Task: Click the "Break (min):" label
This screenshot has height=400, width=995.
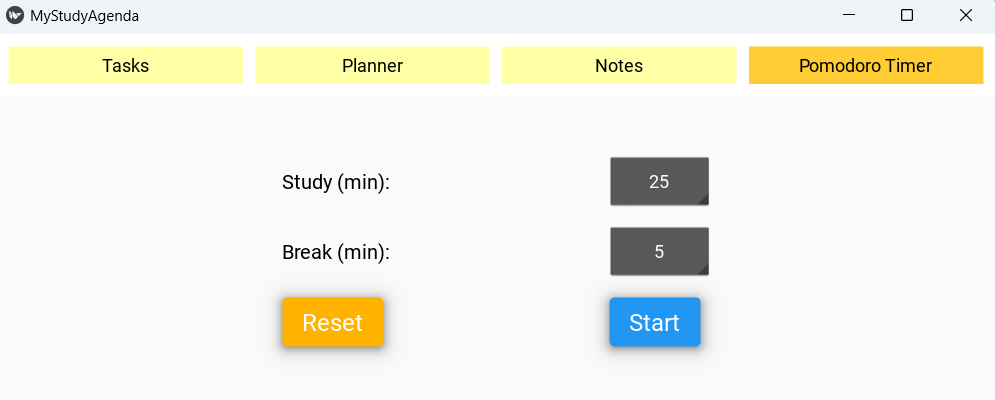Action: (x=336, y=253)
